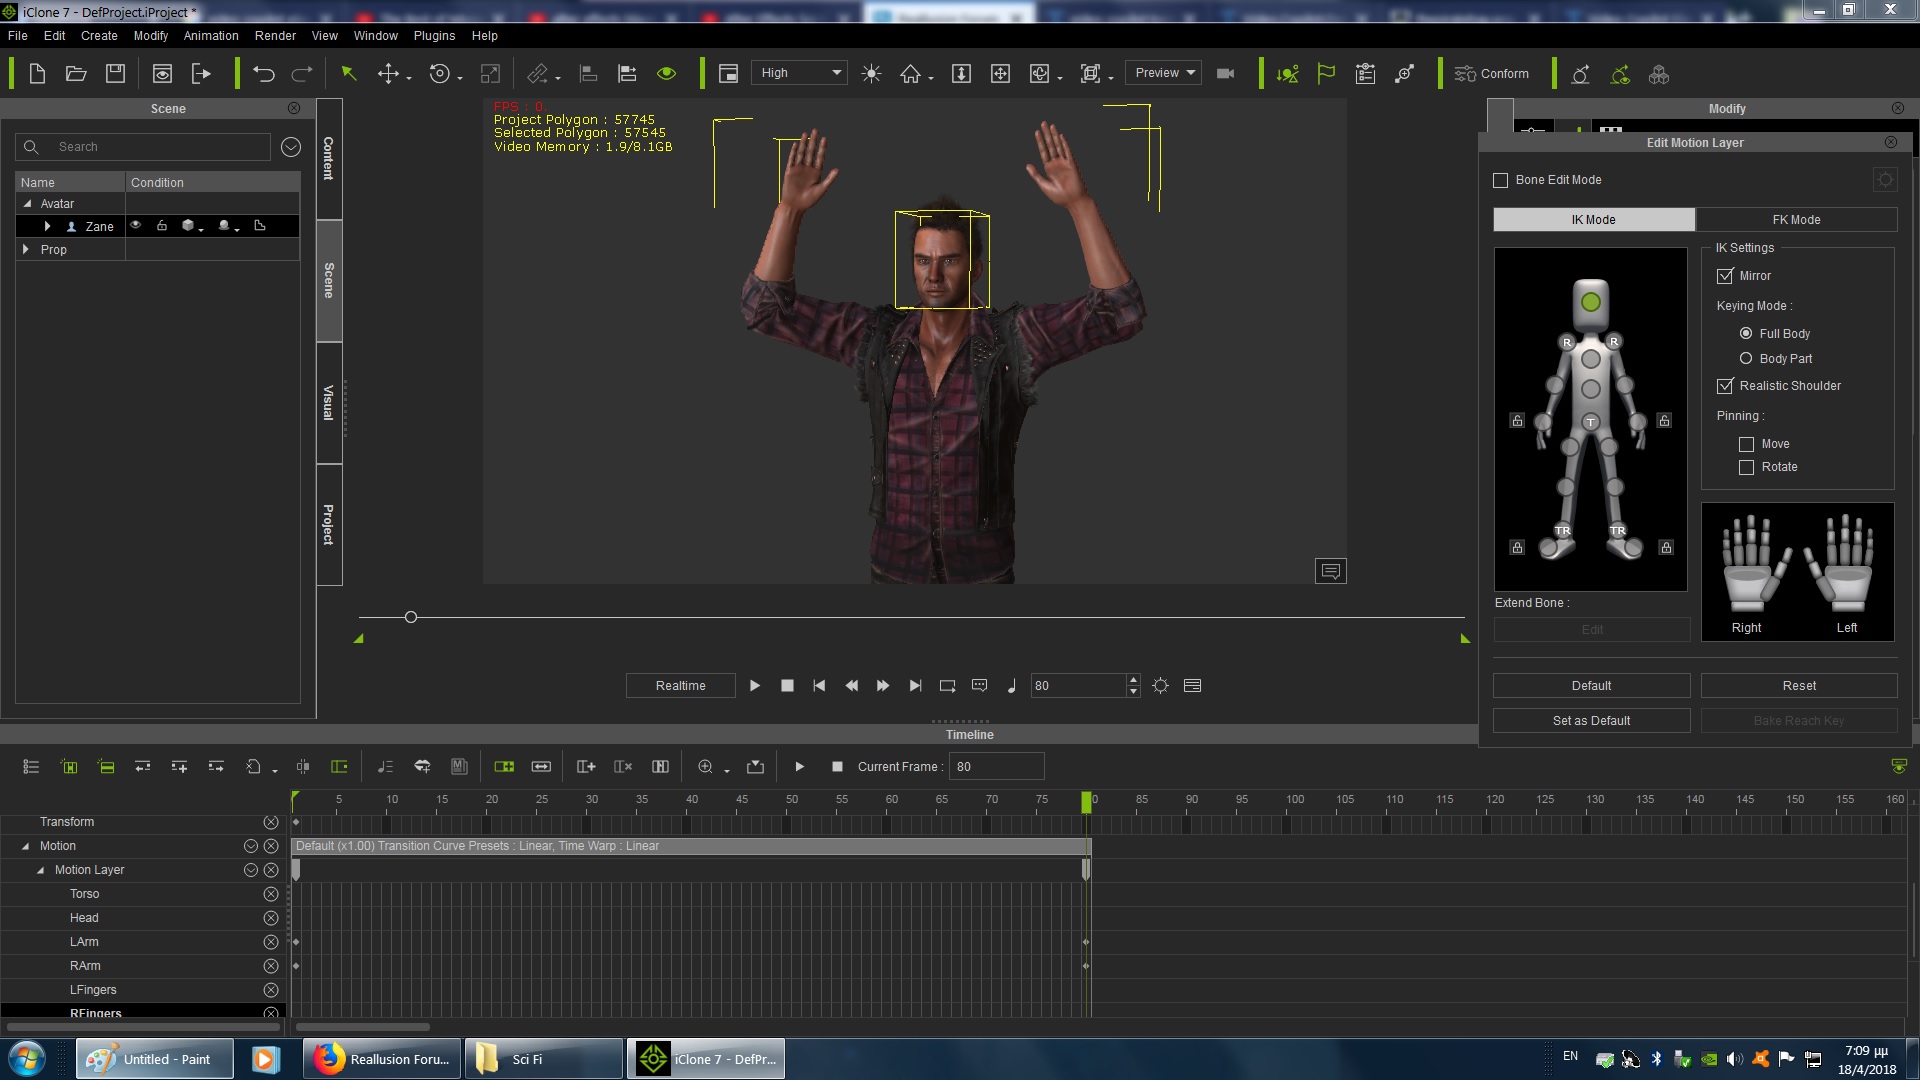Click the Set as Default button
This screenshot has width=1920, height=1080.
tap(1591, 721)
